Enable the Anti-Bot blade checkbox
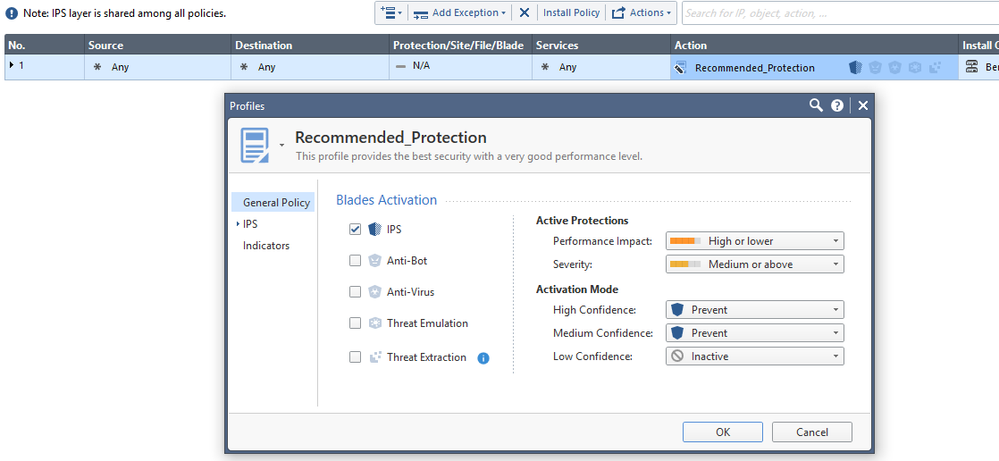 coord(355,261)
